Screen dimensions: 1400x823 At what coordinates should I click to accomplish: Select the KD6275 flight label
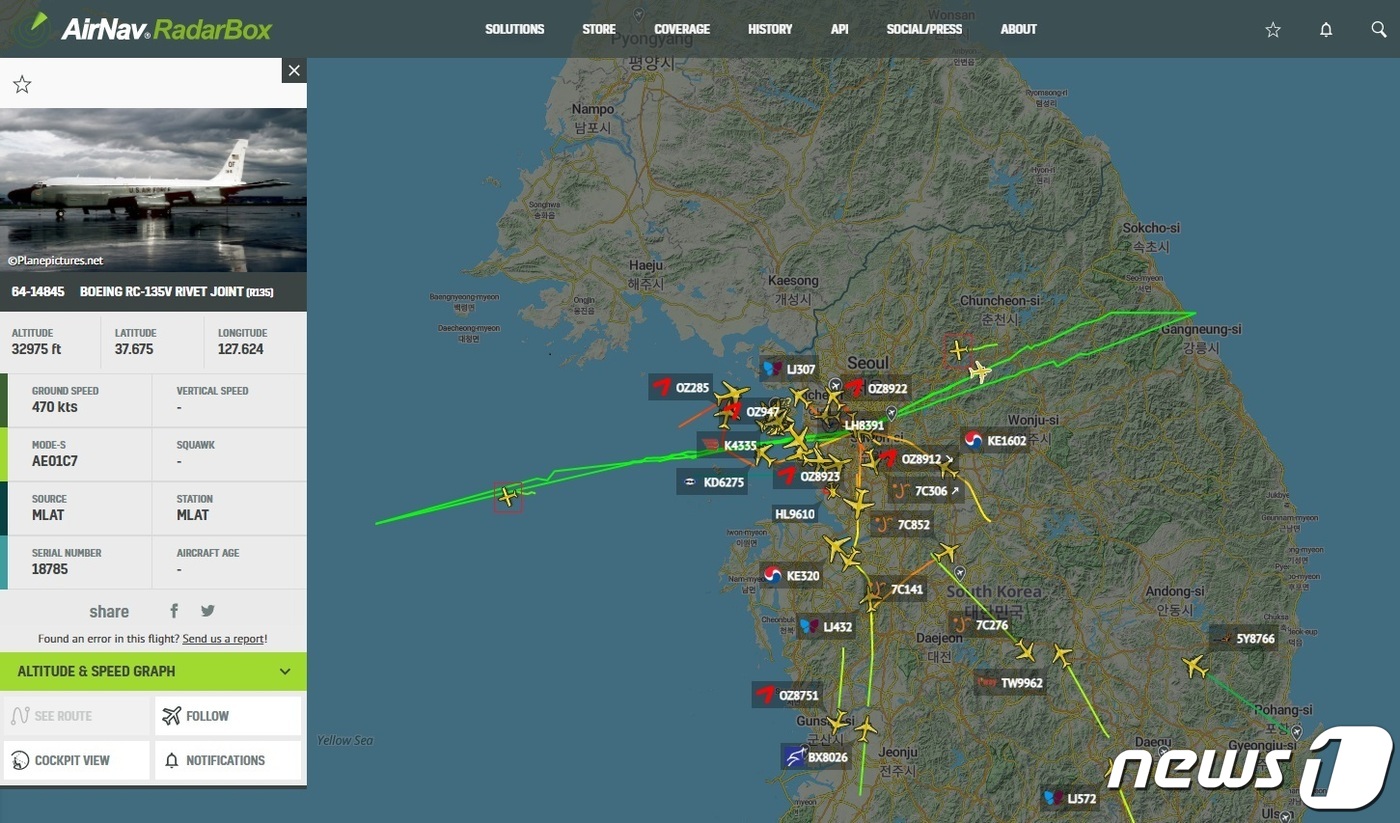coord(713,482)
